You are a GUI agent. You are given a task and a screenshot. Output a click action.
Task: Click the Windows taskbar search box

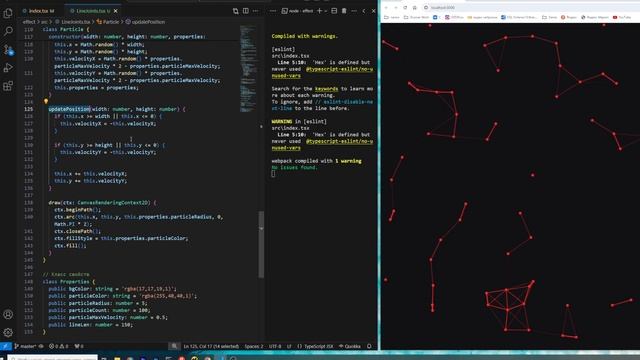tap(52, 357)
